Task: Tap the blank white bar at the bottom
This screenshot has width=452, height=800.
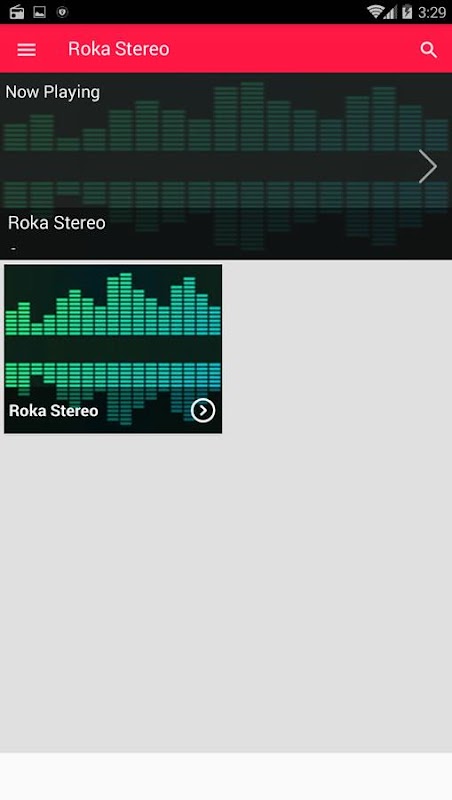Action: (226, 777)
